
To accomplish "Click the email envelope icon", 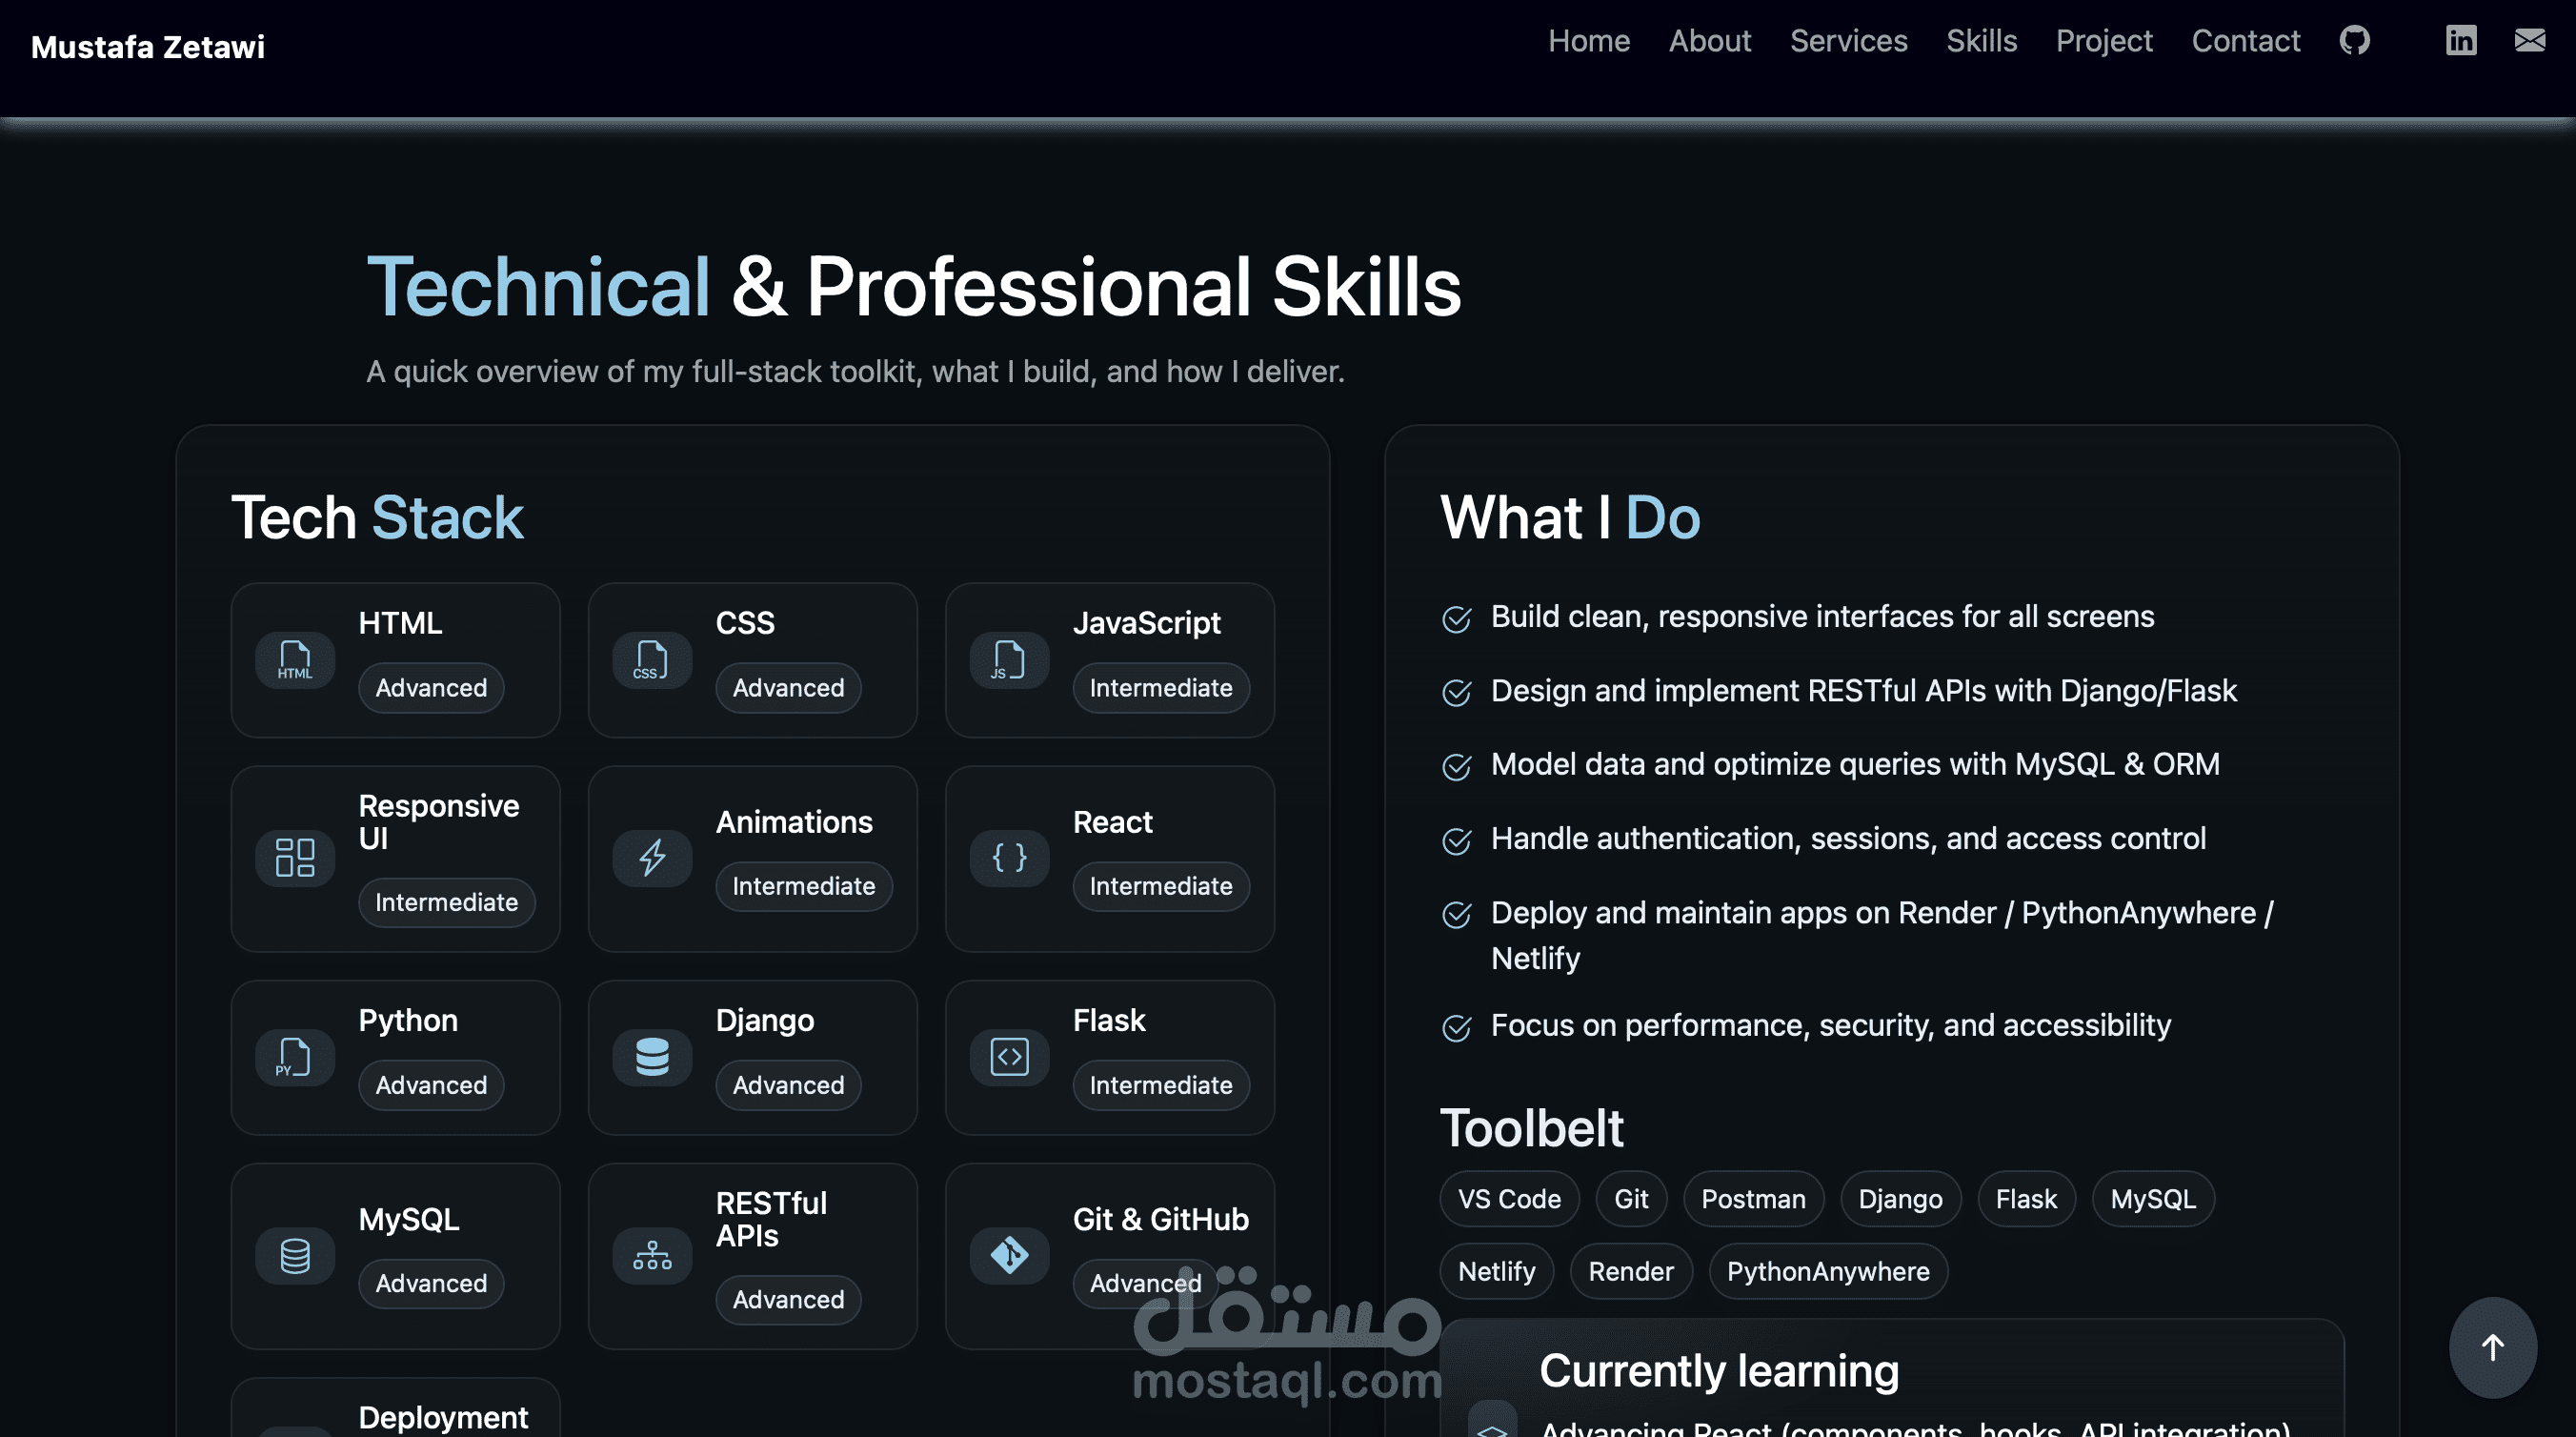I will point(2529,40).
